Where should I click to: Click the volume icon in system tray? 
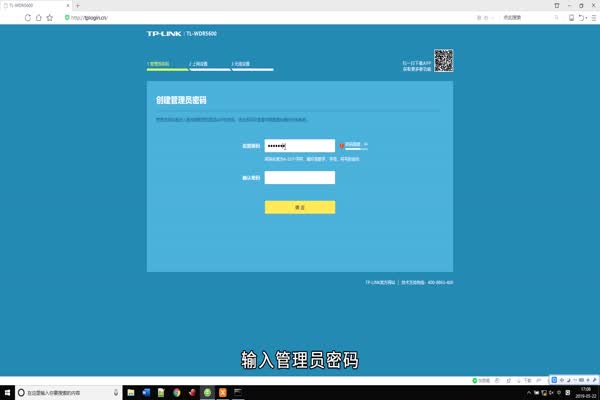pyautogui.click(x=551, y=393)
